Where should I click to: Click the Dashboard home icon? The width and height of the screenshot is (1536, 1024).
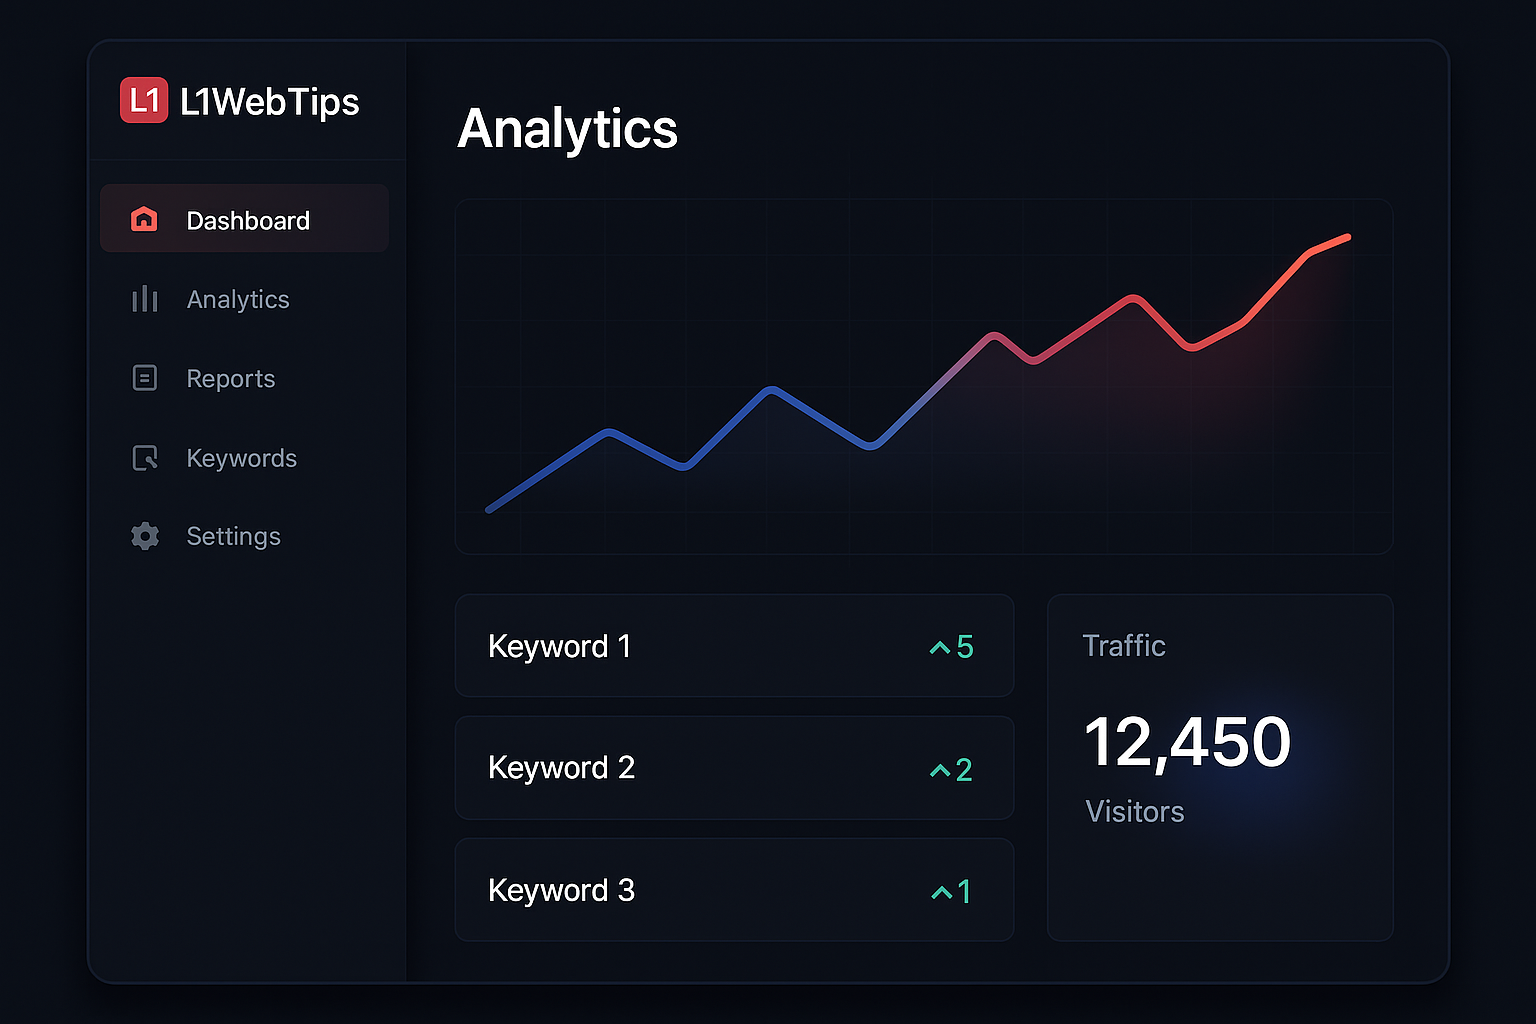coord(144,219)
